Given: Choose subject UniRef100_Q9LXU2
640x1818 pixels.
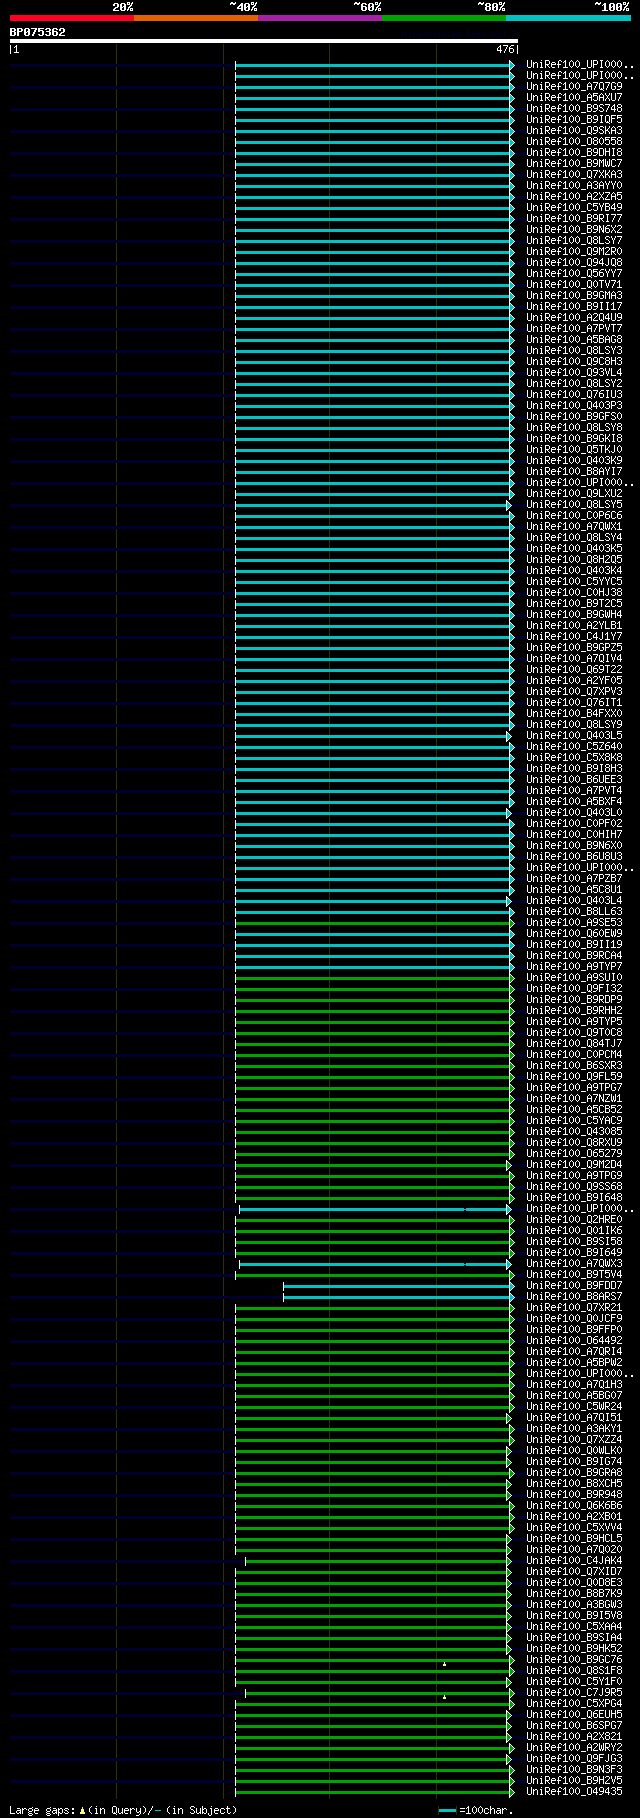Looking at the screenshot, I should pyautogui.click(x=574, y=494).
